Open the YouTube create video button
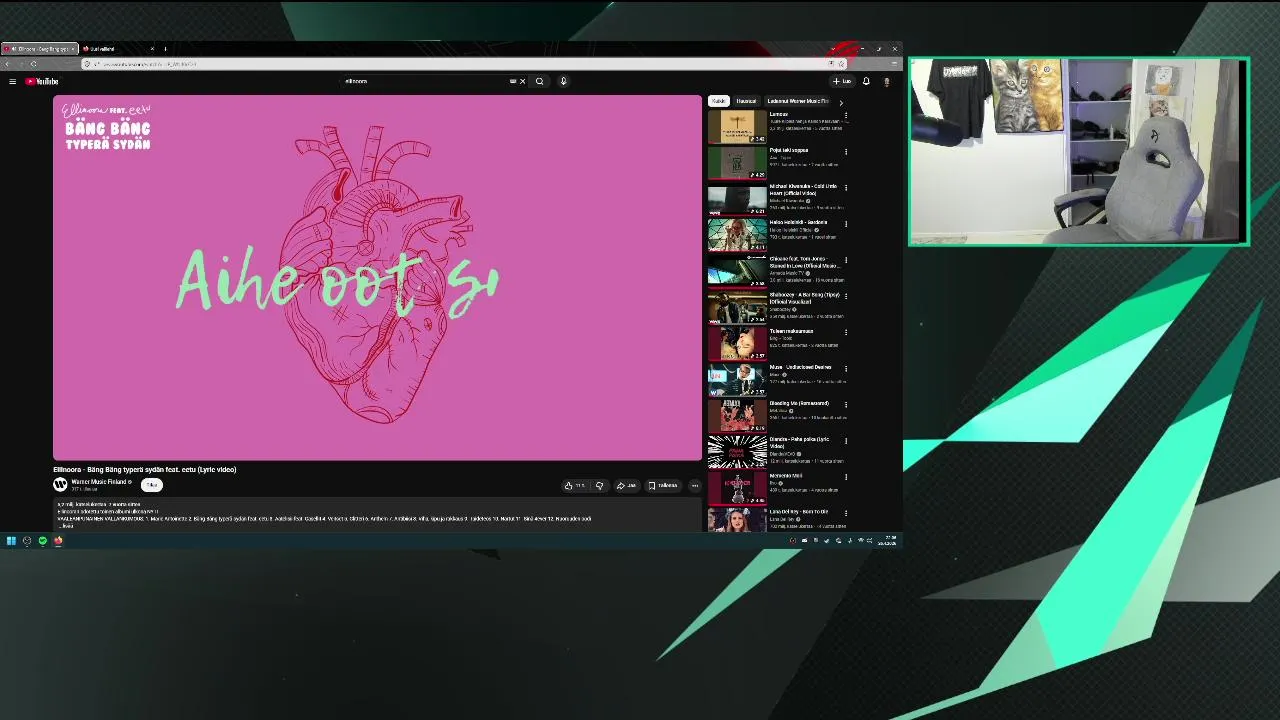The height and width of the screenshot is (720, 1280). coord(842,81)
